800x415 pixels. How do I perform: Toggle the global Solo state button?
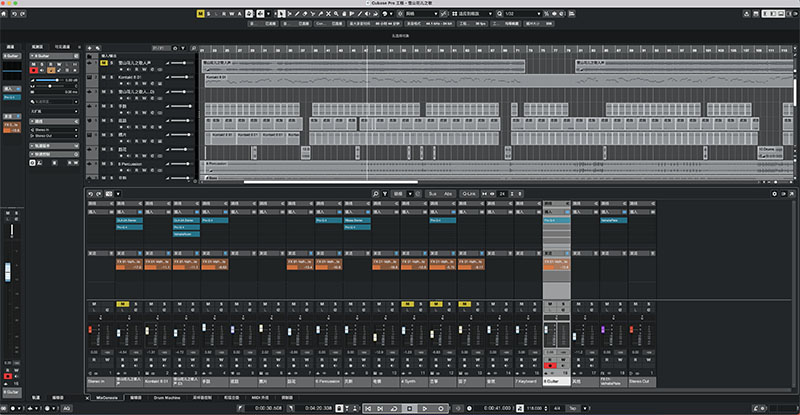208,14
